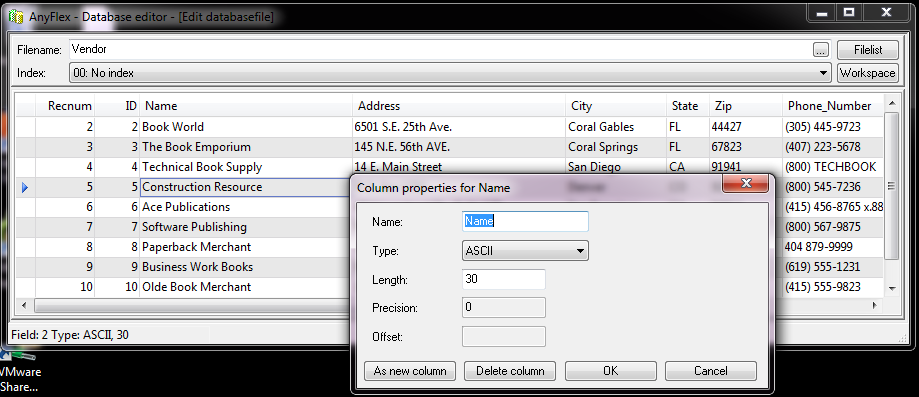Click the current record arrow marker on row 5
Screen dimensions: 919x397
(25, 188)
